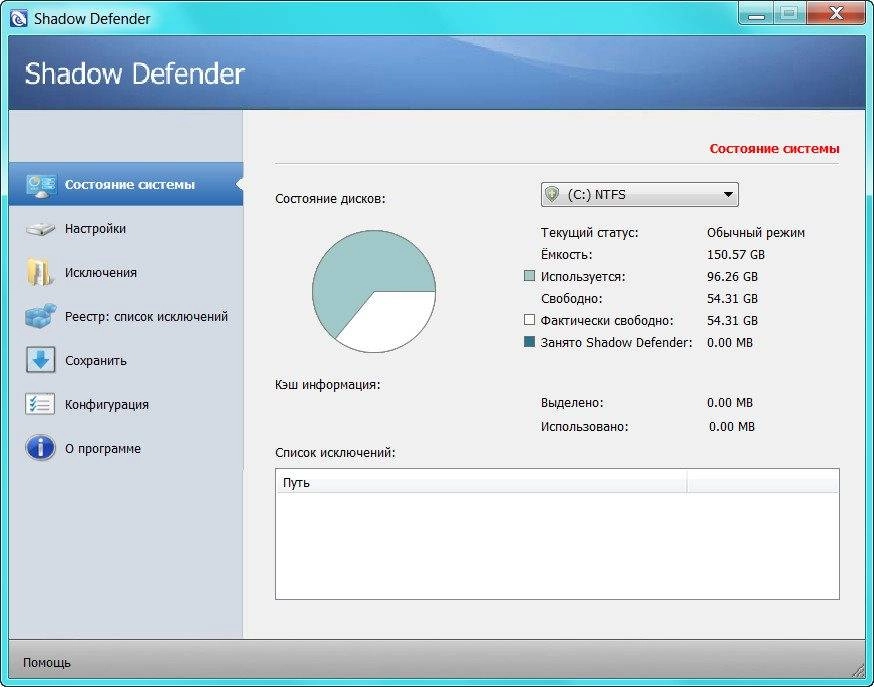This screenshot has height=687, width=874.
Task: Click the window resize grip corner
Action: (859, 672)
